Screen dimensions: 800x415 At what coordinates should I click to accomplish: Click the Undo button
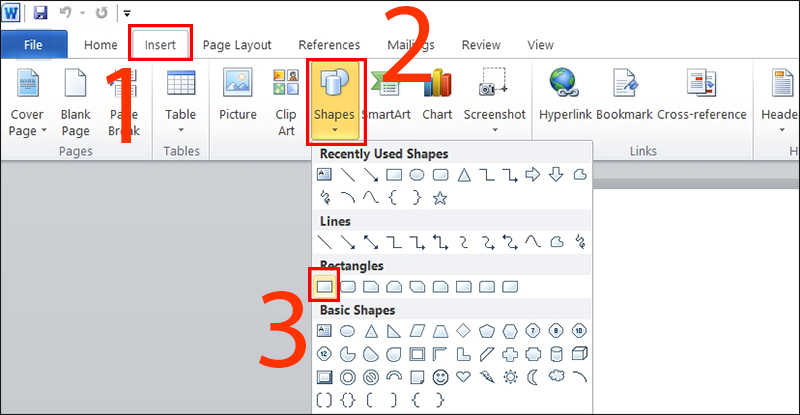pyautogui.click(x=65, y=12)
